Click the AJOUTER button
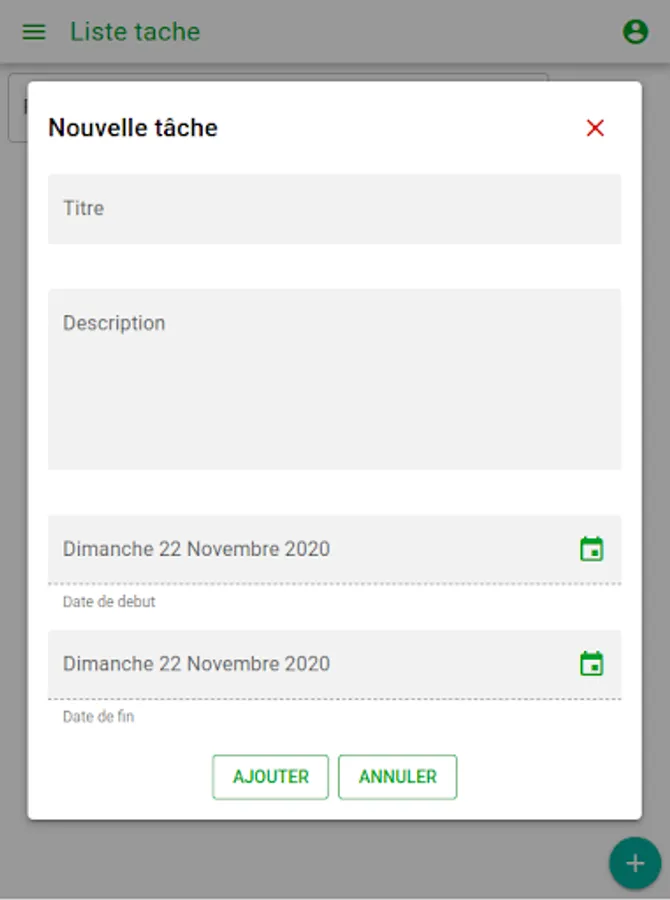Viewport: 670px width, 900px height. point(270,777)
